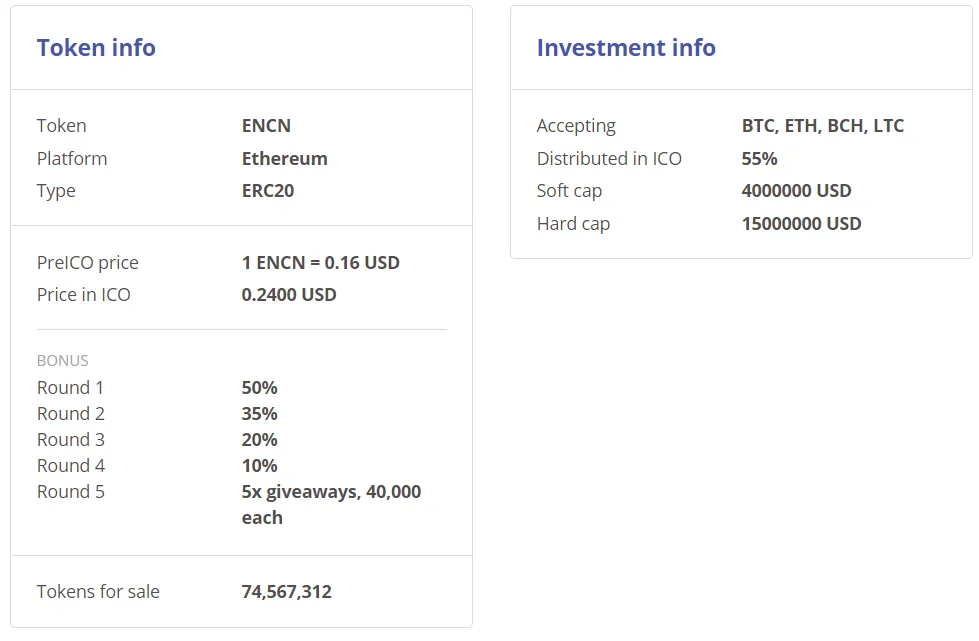Select the Soft cap 4000000 USD value

pyautogui.click(x=797, y=190)
